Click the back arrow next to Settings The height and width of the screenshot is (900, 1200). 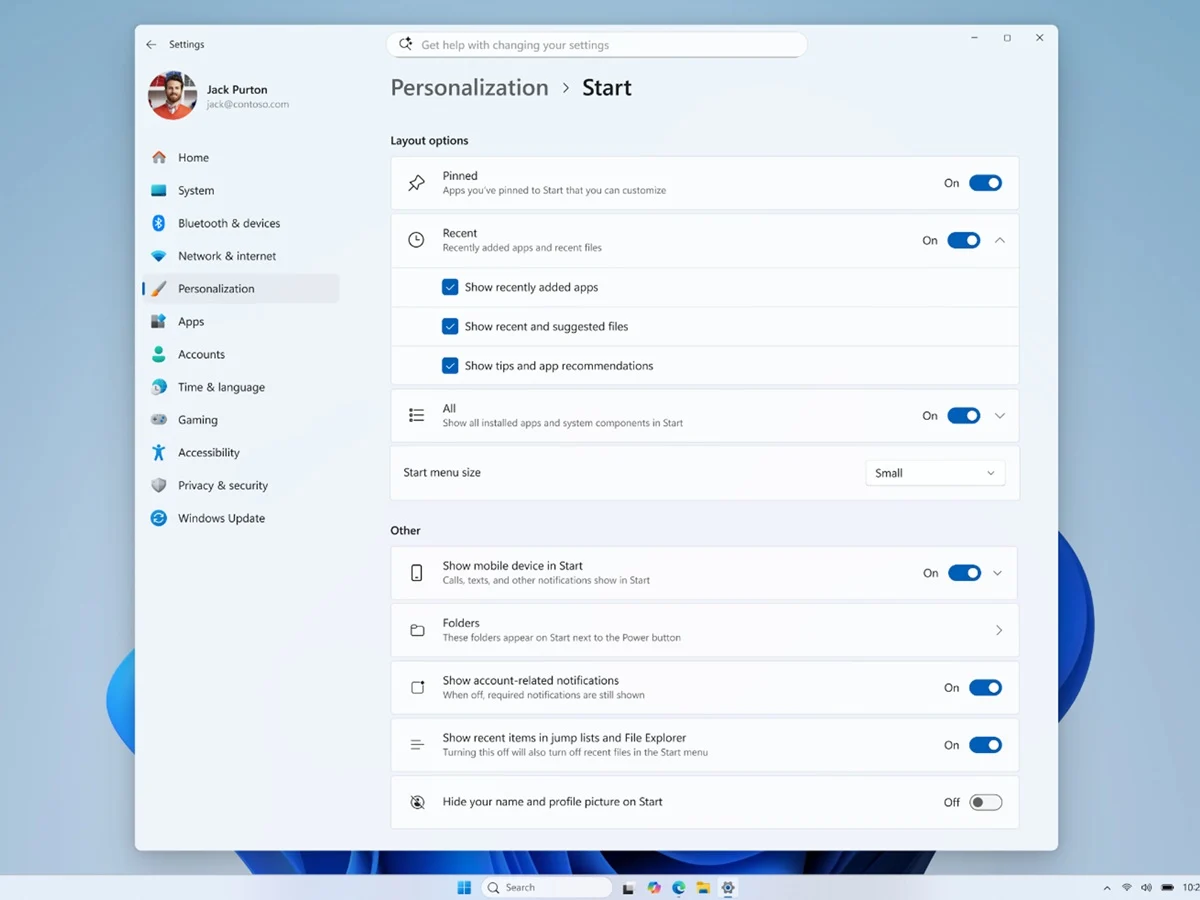(x=151, y=45)
